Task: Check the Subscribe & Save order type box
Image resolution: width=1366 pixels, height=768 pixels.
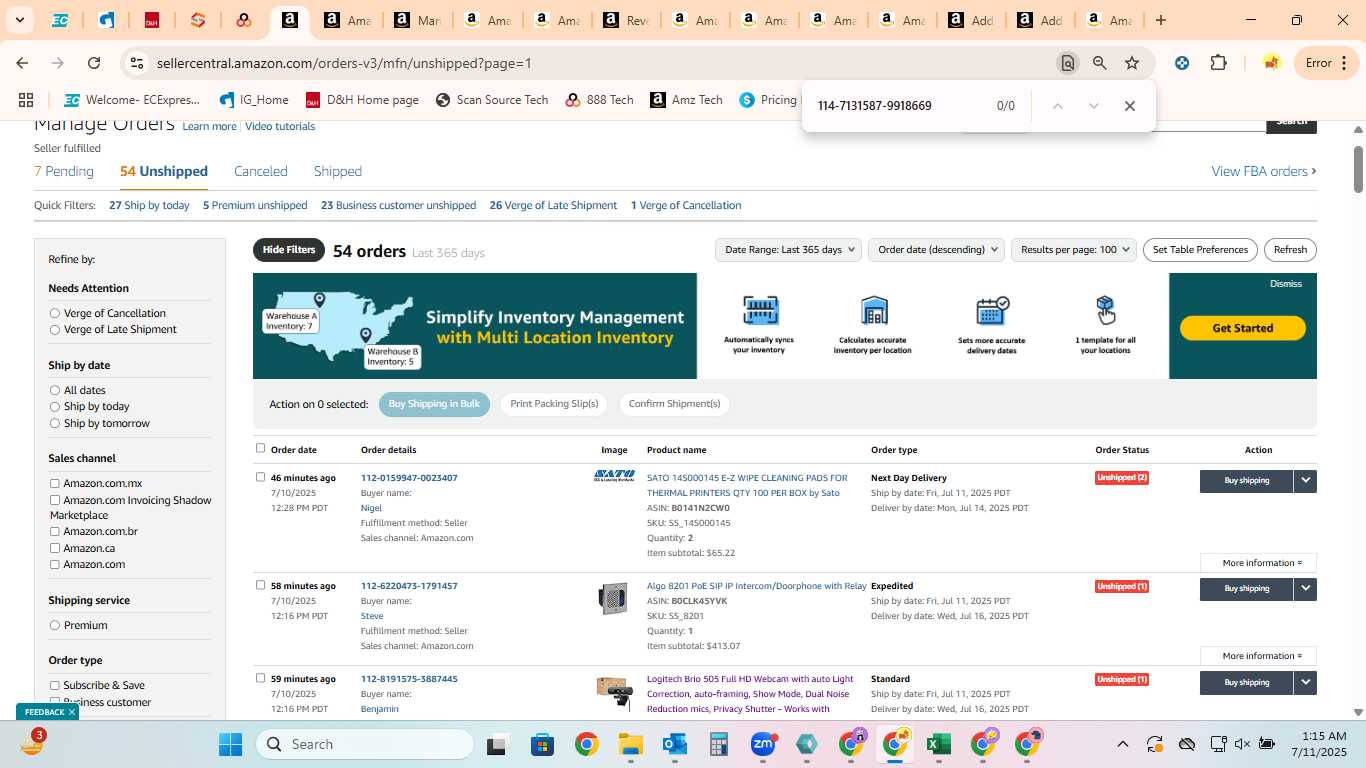Action: click(x=55, y=685)
